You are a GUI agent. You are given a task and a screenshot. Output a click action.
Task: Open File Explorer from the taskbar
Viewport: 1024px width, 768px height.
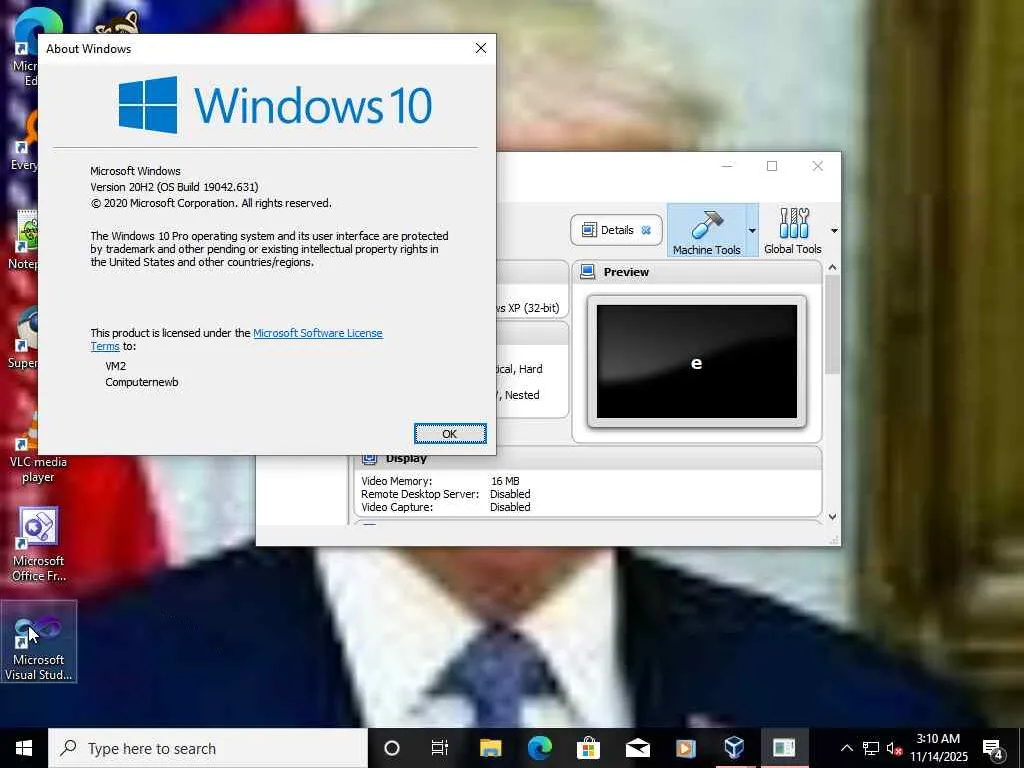490,748
